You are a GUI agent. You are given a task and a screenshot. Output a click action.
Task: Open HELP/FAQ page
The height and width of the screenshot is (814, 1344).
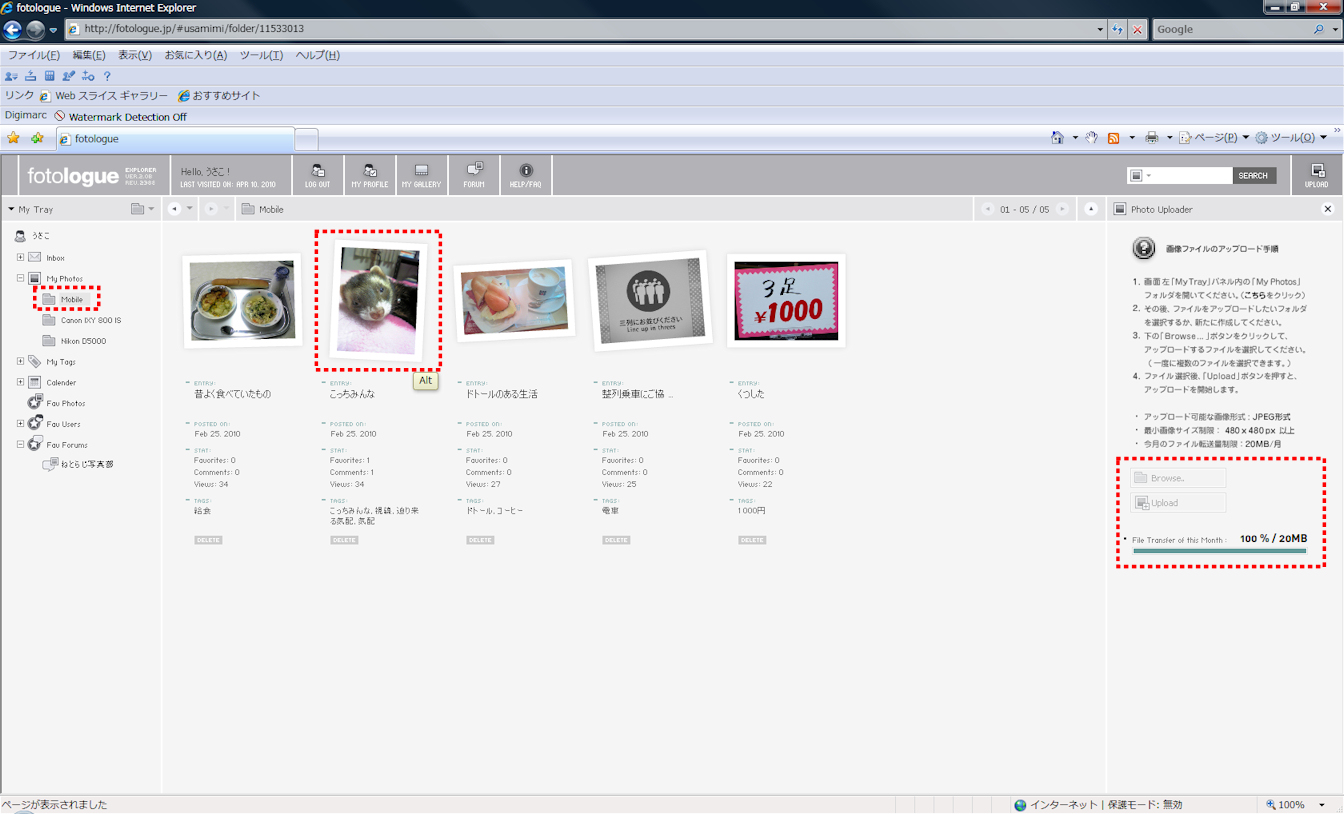(x=526, y=175)
